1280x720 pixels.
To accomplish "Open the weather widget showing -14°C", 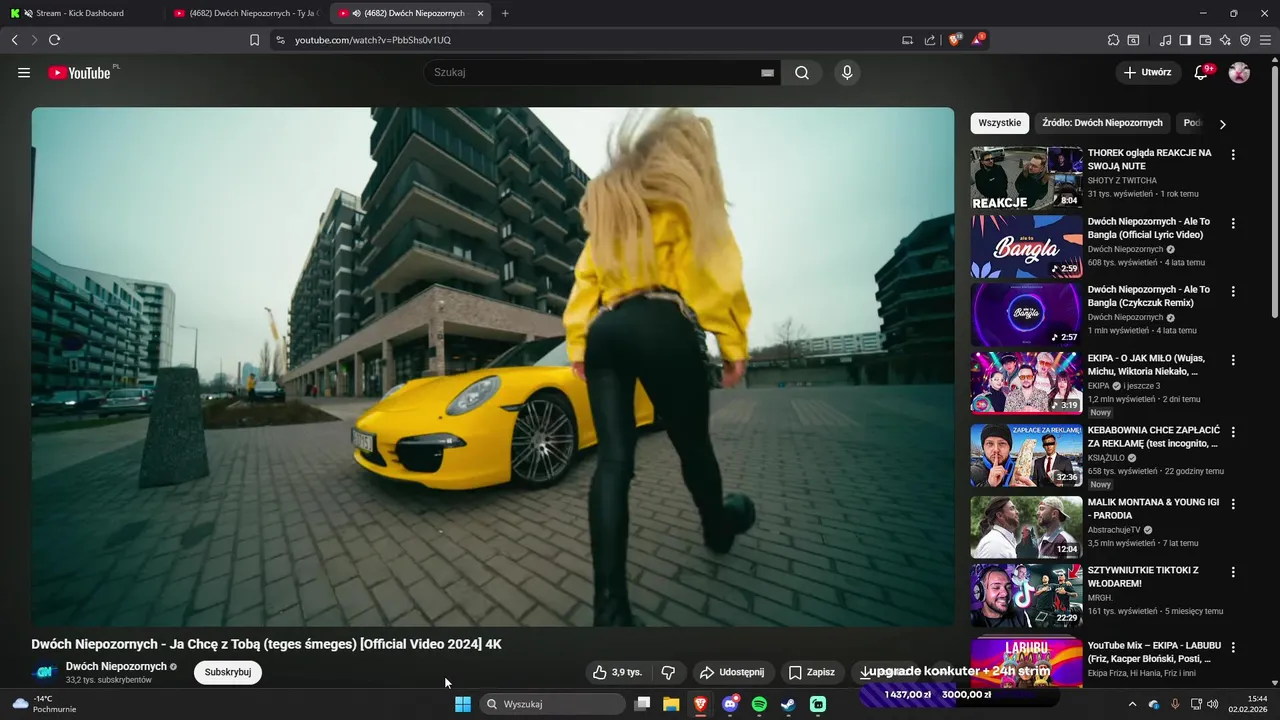I will (44, 704).
